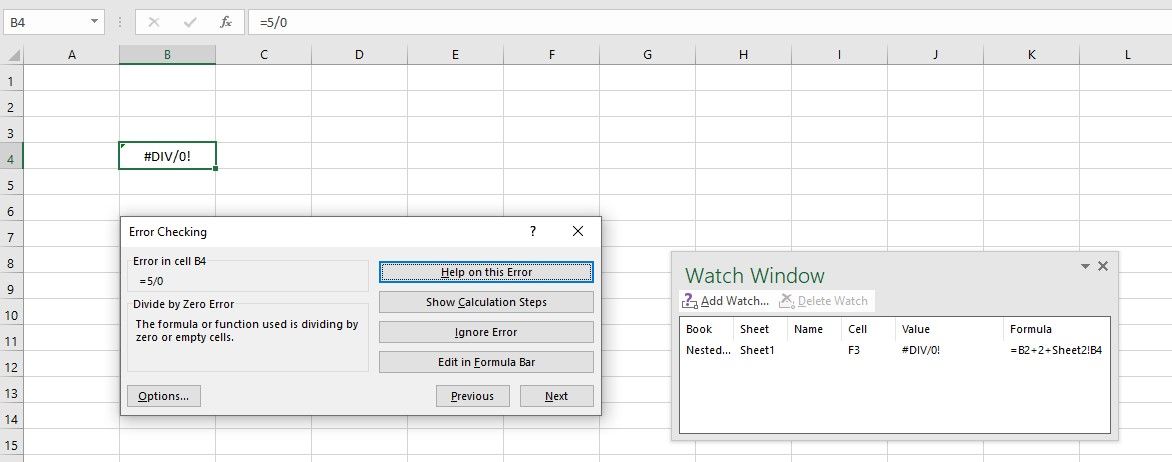Select column D header
1172x462 pixels.
click(360, 55)
